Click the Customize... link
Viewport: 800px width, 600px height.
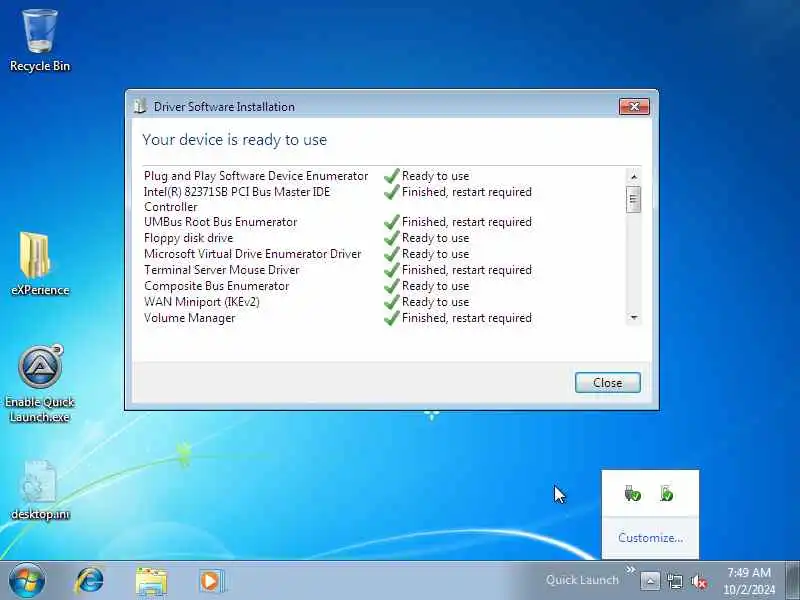[x=650, y=538]
